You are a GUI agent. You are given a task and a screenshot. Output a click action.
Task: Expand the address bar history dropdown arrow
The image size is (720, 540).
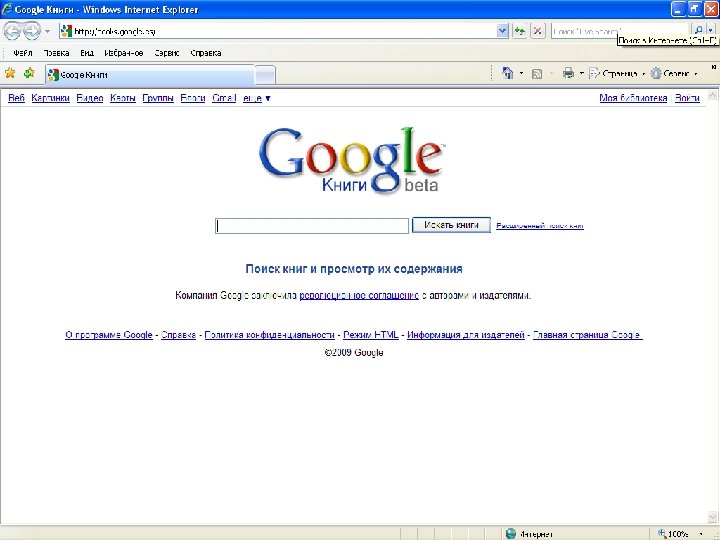503,31
